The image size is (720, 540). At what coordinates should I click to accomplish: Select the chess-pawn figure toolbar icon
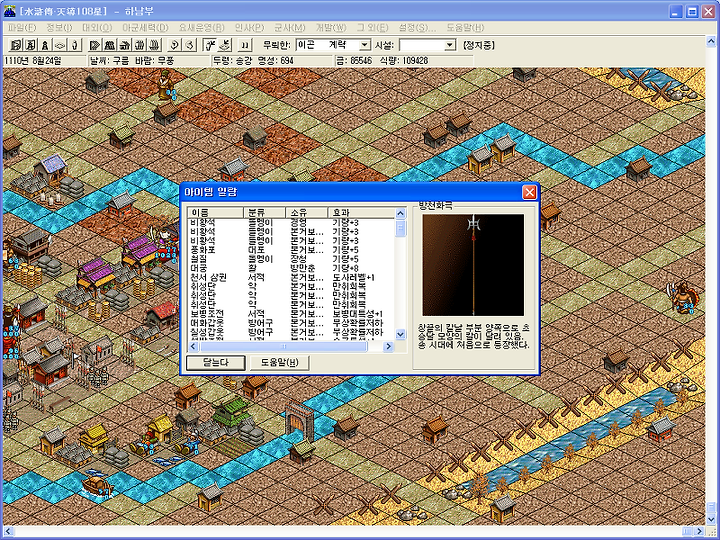pos(45,45)
